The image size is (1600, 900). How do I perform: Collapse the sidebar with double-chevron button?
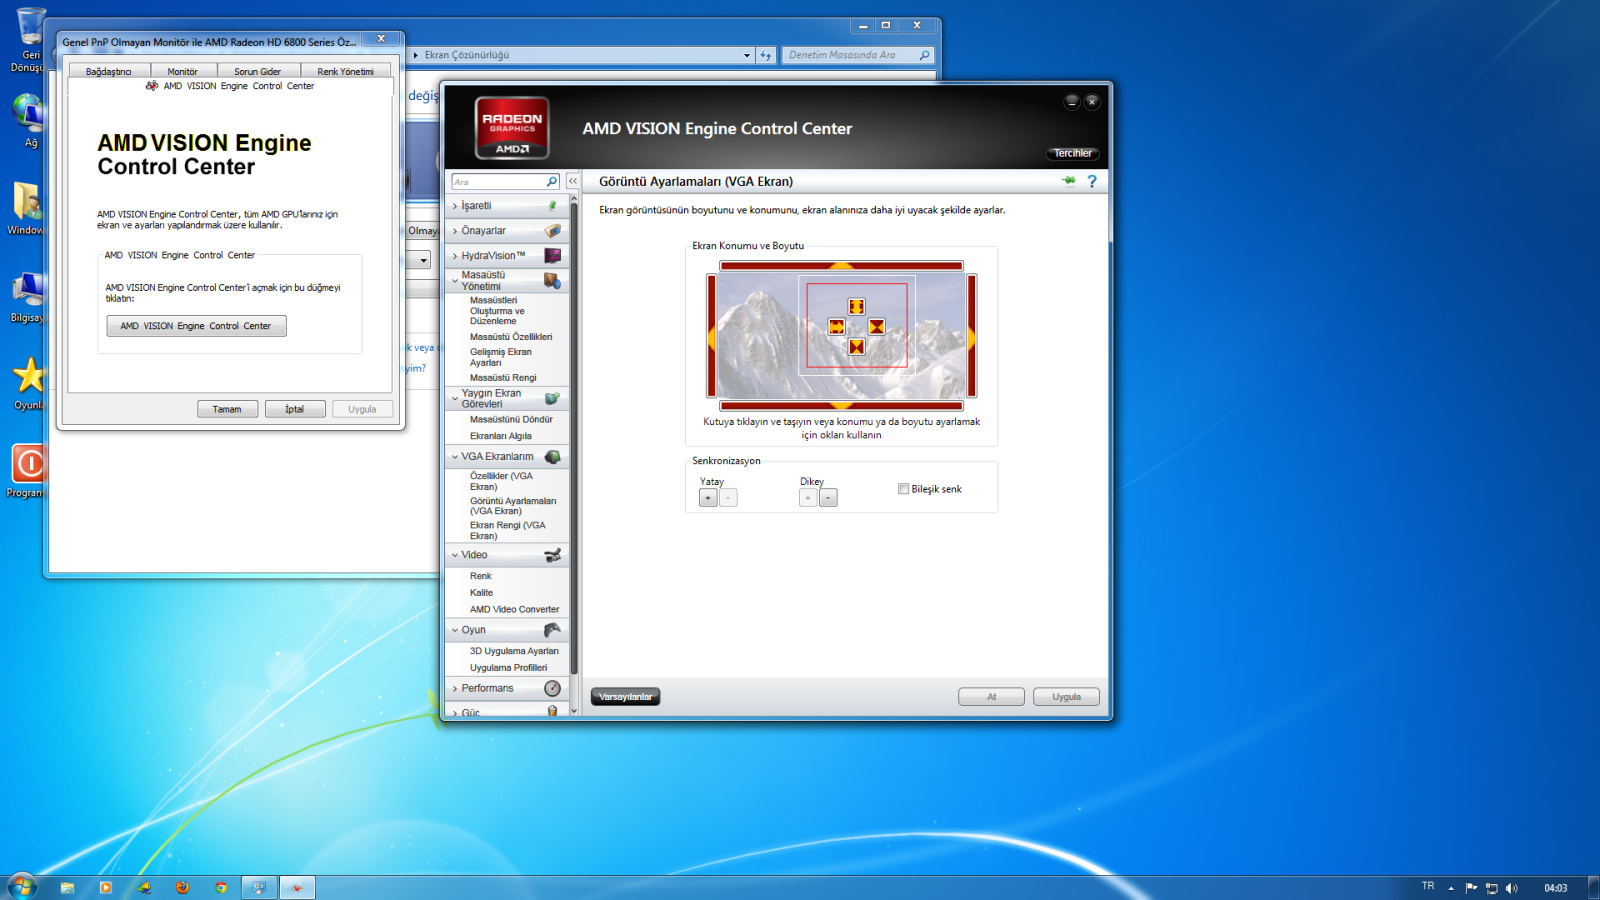click(573, 181)
